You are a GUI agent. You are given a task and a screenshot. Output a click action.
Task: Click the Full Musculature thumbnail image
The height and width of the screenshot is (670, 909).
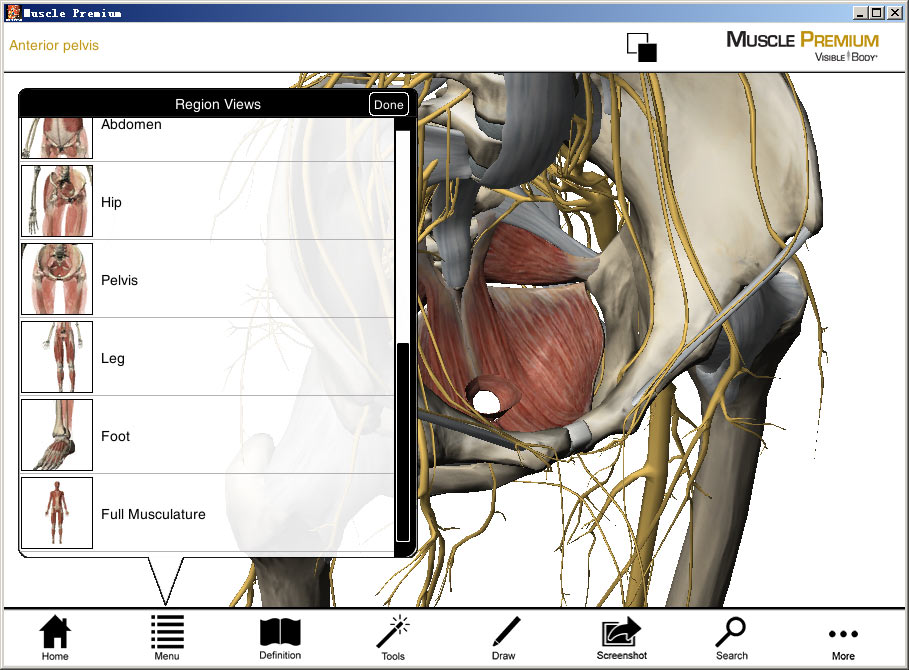(x=57, y=513)
